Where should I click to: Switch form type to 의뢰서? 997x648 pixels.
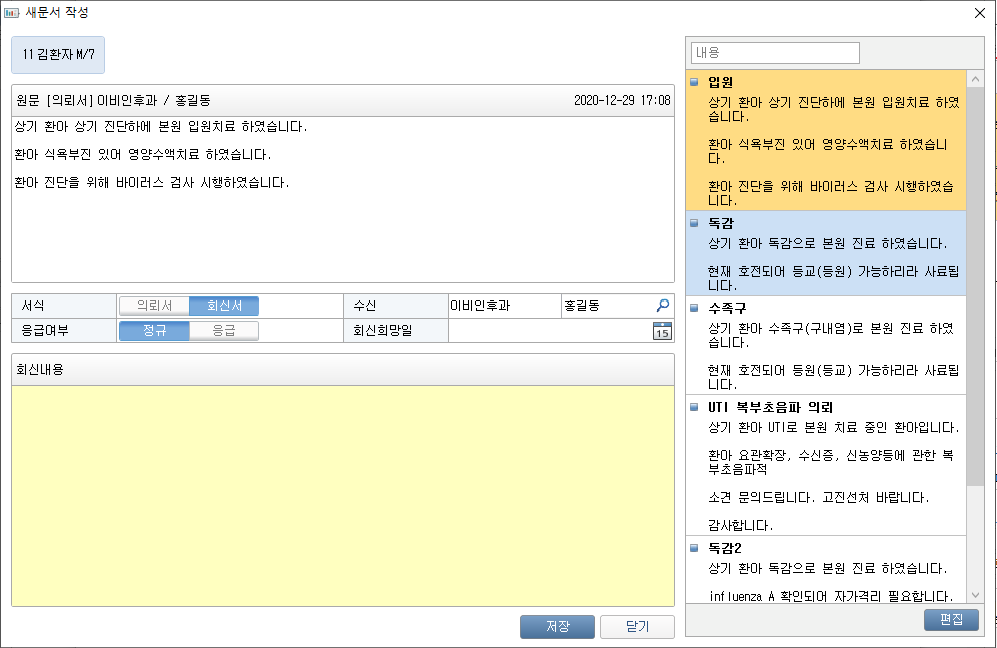[x=154, y=306]
